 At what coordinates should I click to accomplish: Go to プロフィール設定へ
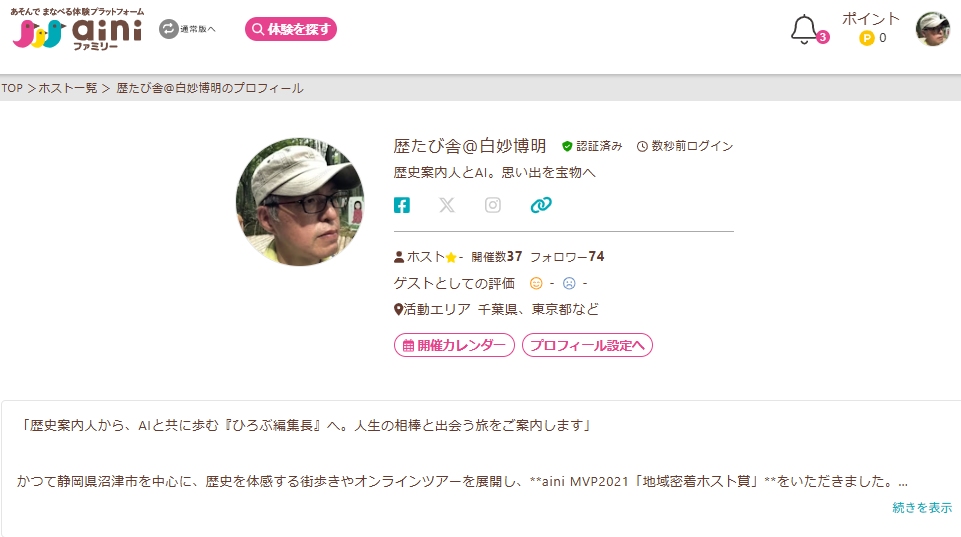[587, 345]
